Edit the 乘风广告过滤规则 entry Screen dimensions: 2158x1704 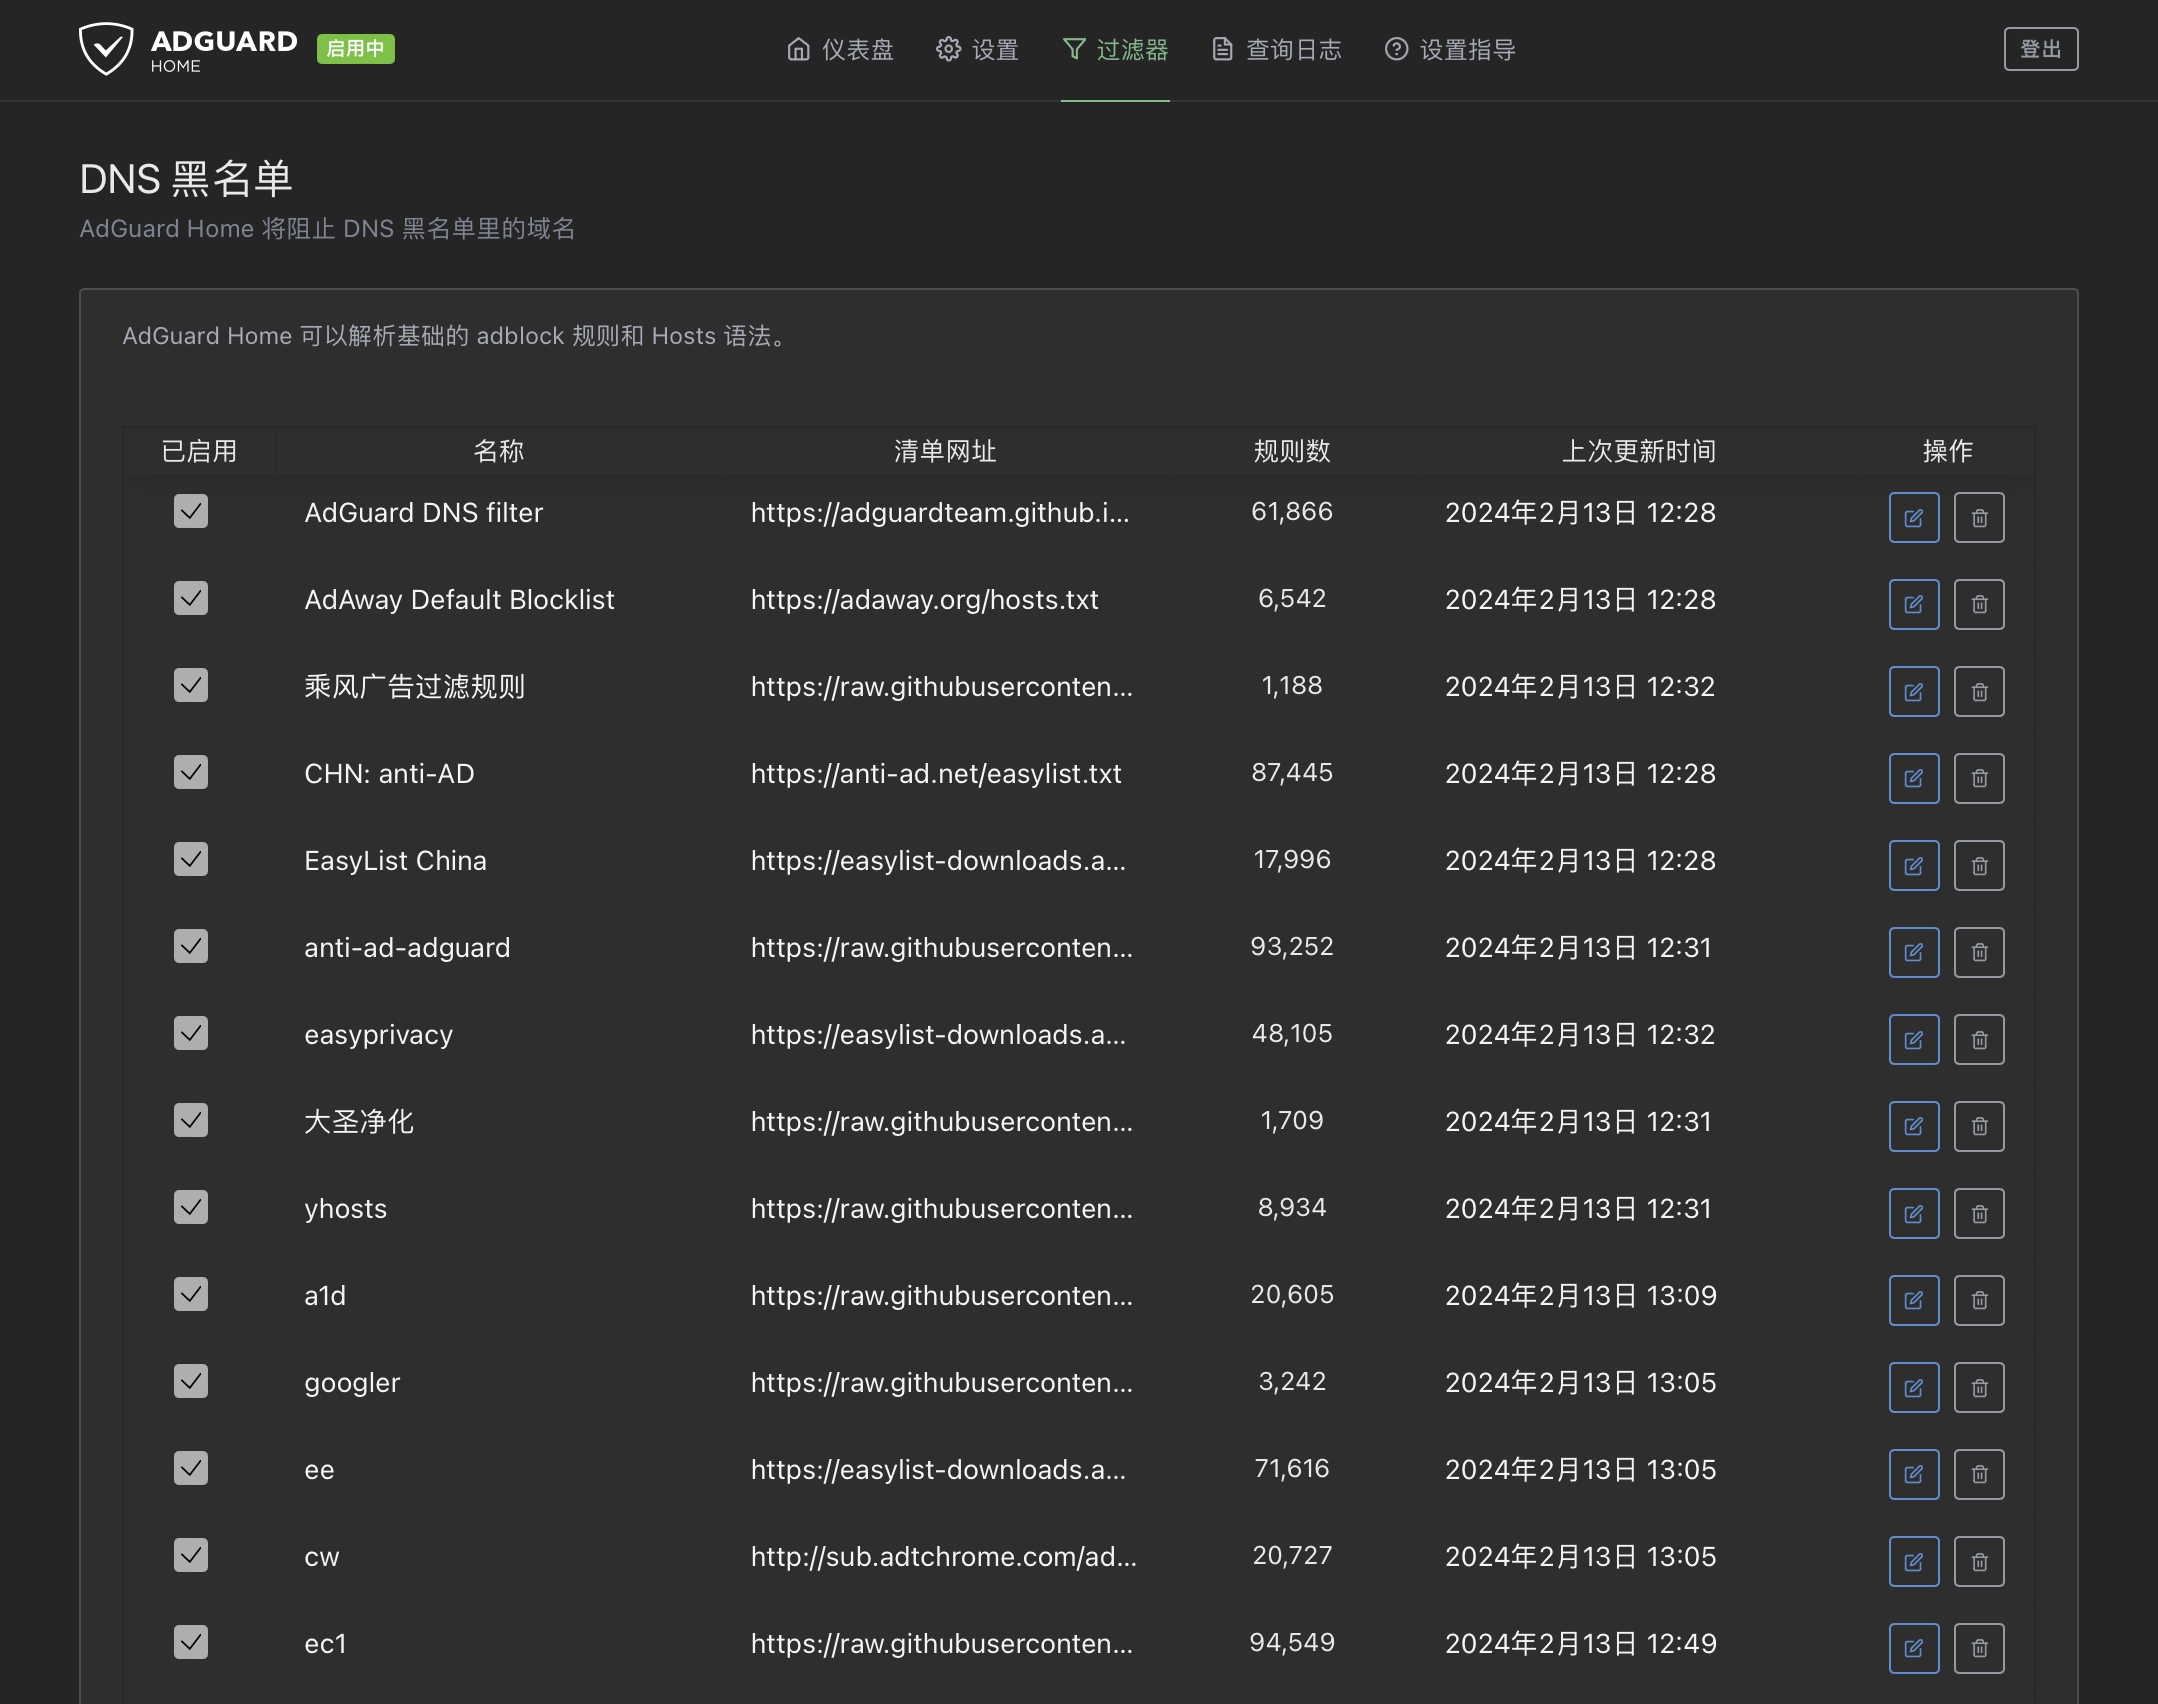[x=1913, y=691]
